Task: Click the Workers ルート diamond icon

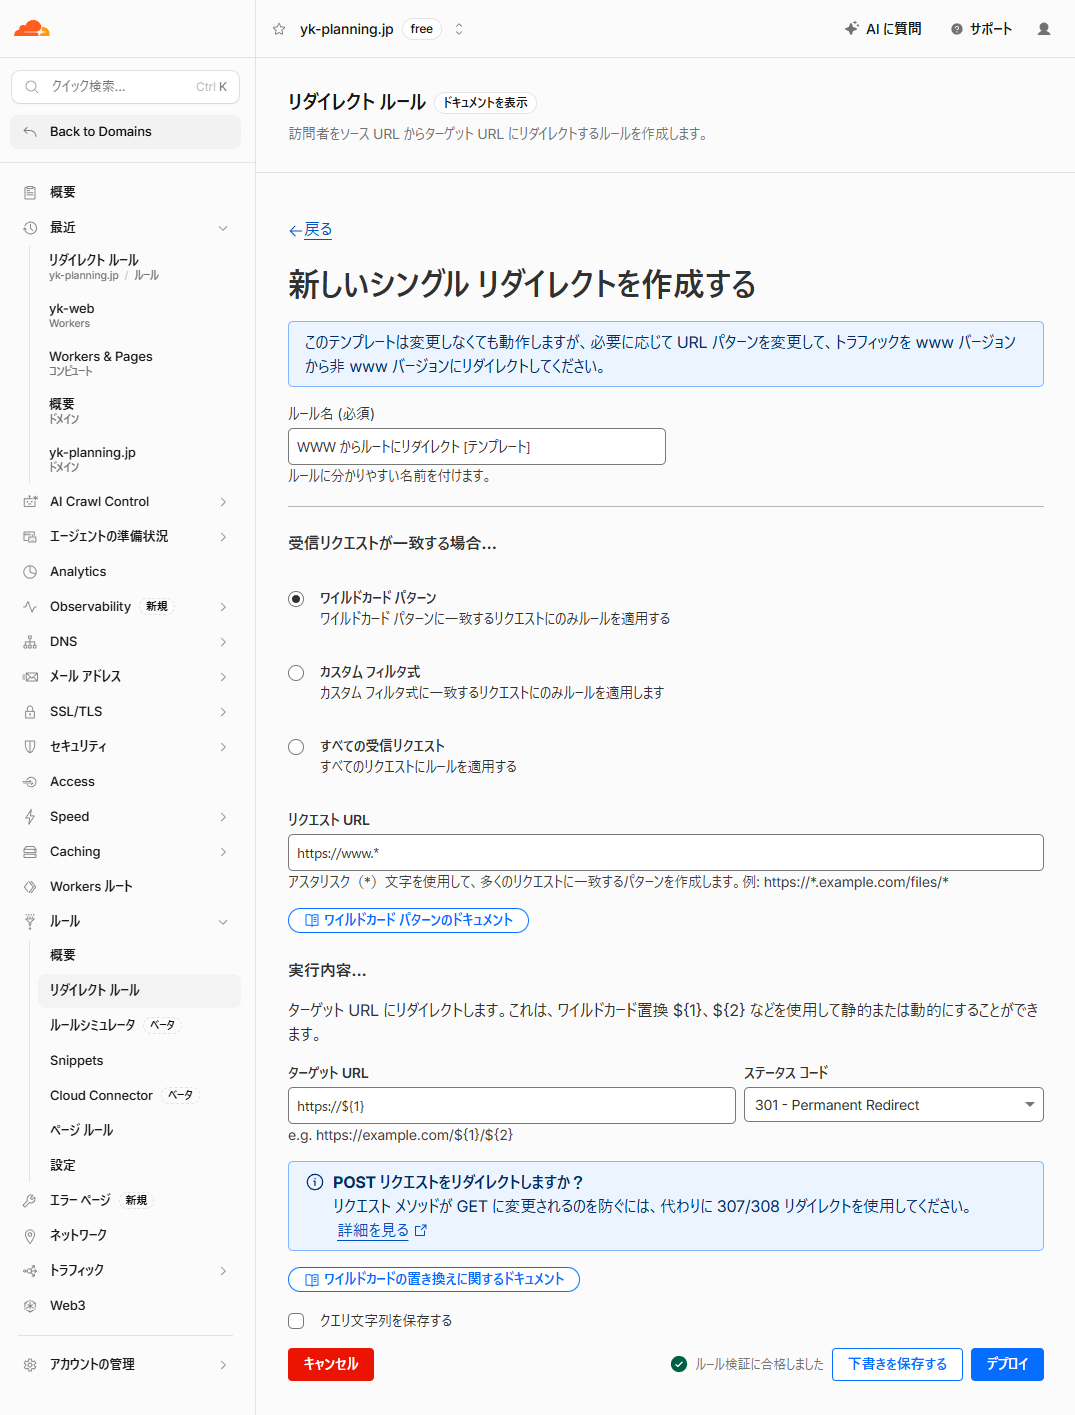Action: tap(30, 887)
